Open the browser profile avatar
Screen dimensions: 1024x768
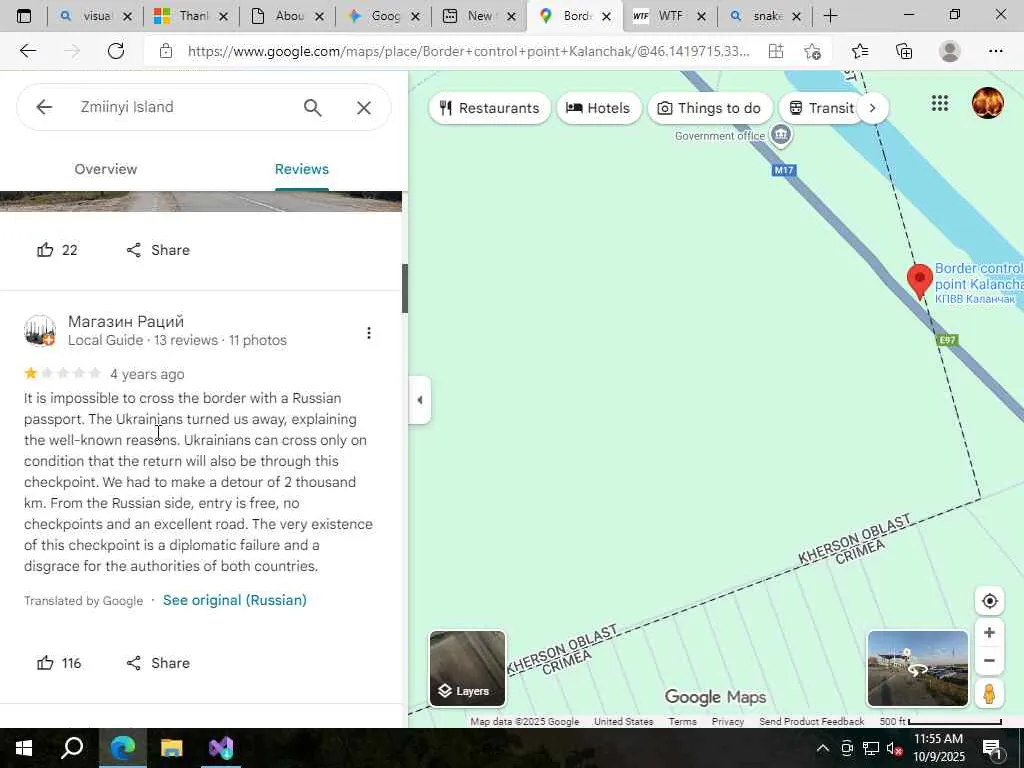click(x=949, y=51)
